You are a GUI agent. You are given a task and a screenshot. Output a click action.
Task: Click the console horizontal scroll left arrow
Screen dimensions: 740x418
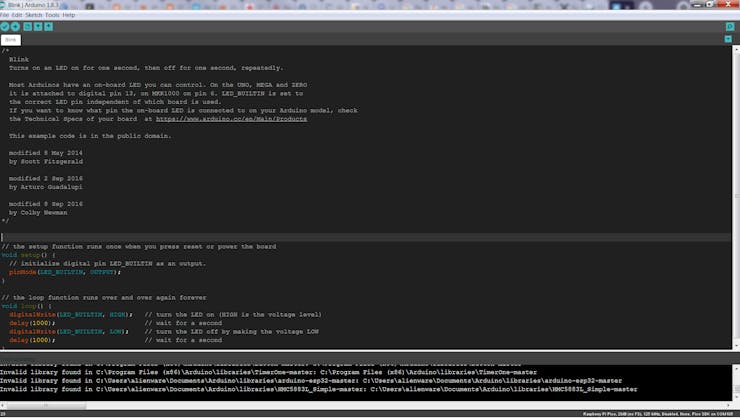(x=3, y=405)
